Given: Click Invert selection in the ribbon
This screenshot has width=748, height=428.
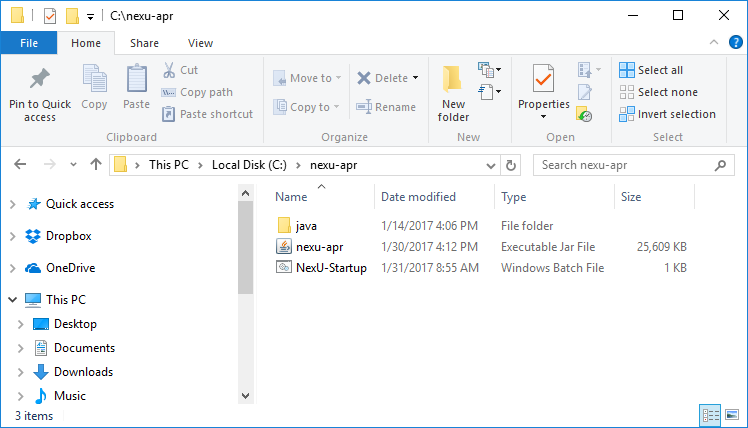Looking at the screenshot, I should tap(666, 114).
